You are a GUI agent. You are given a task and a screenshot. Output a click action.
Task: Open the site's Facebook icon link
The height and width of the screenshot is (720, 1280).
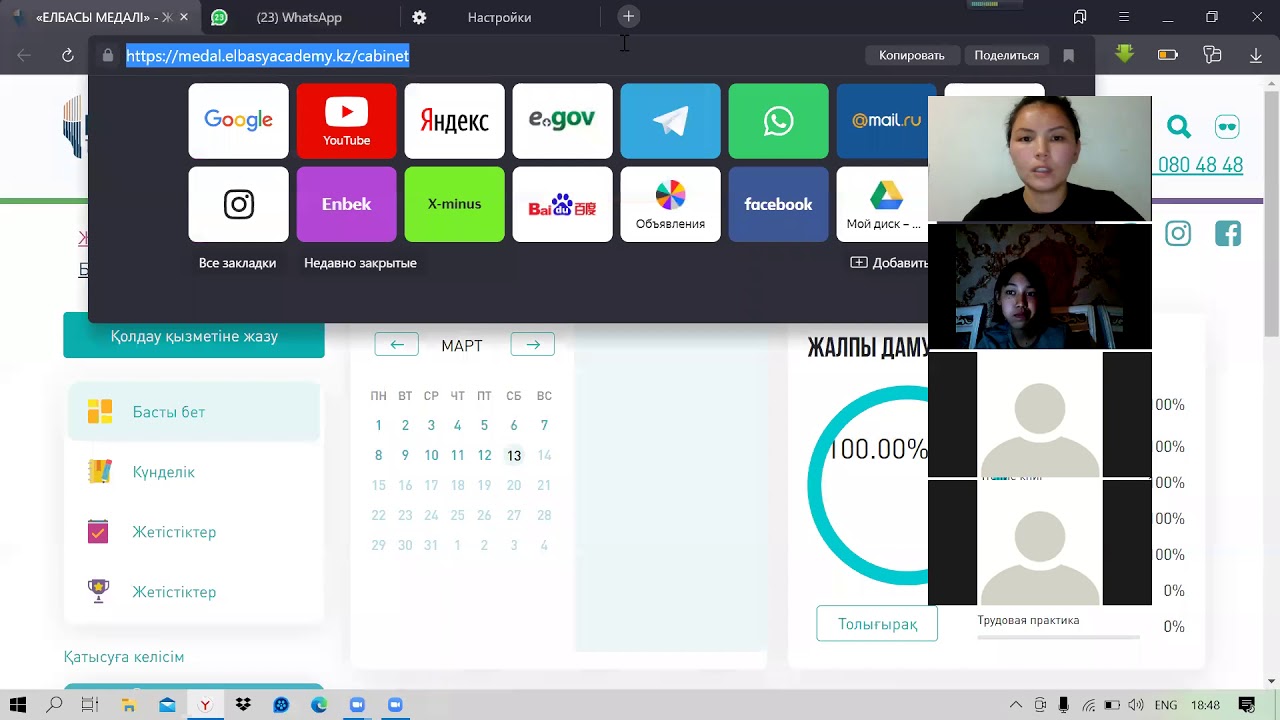[1228, 234]
